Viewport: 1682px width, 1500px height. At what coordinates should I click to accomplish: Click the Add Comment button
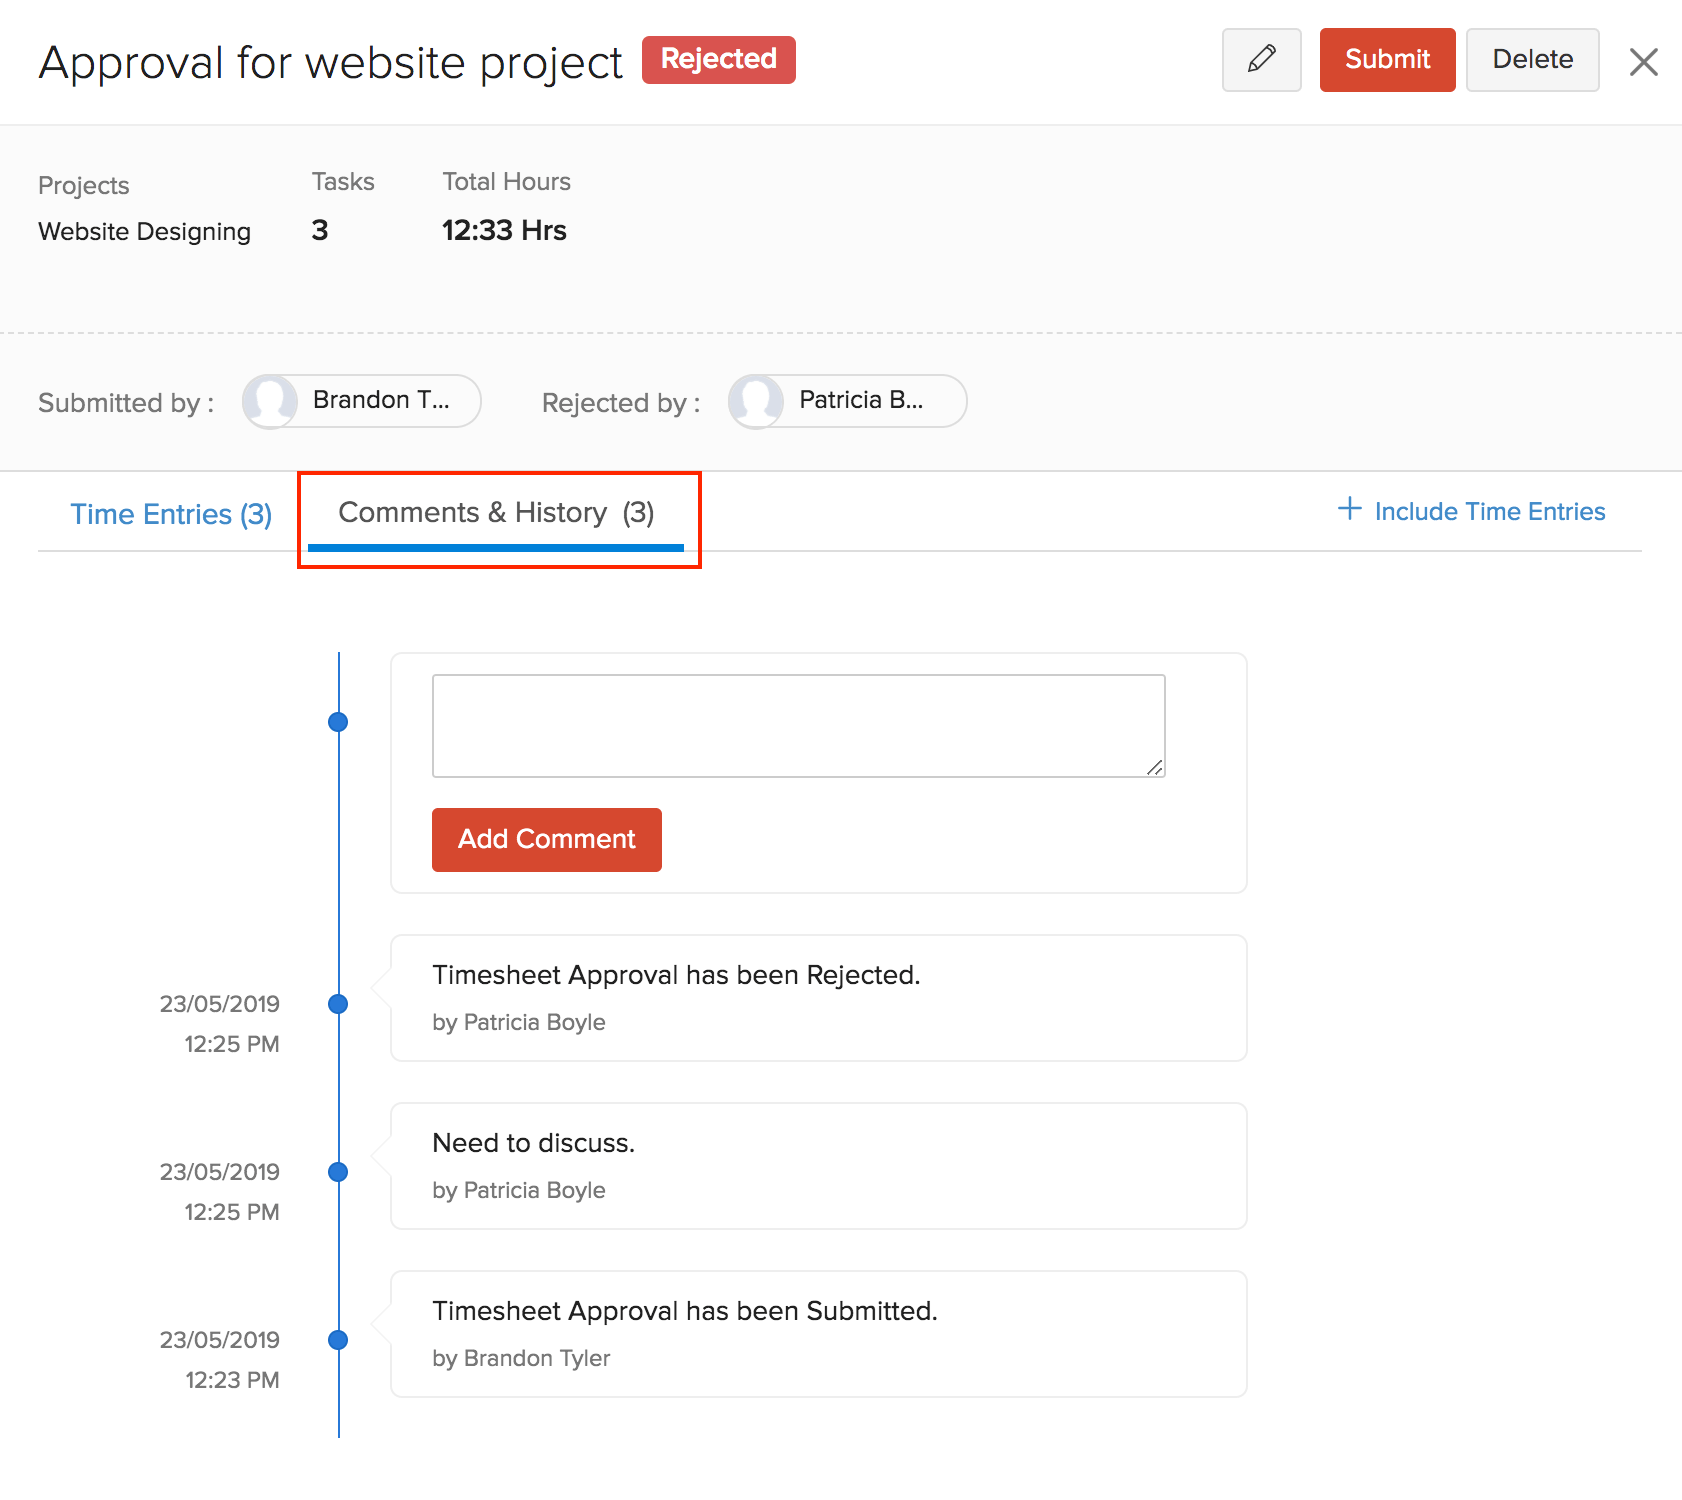[546, 839]
